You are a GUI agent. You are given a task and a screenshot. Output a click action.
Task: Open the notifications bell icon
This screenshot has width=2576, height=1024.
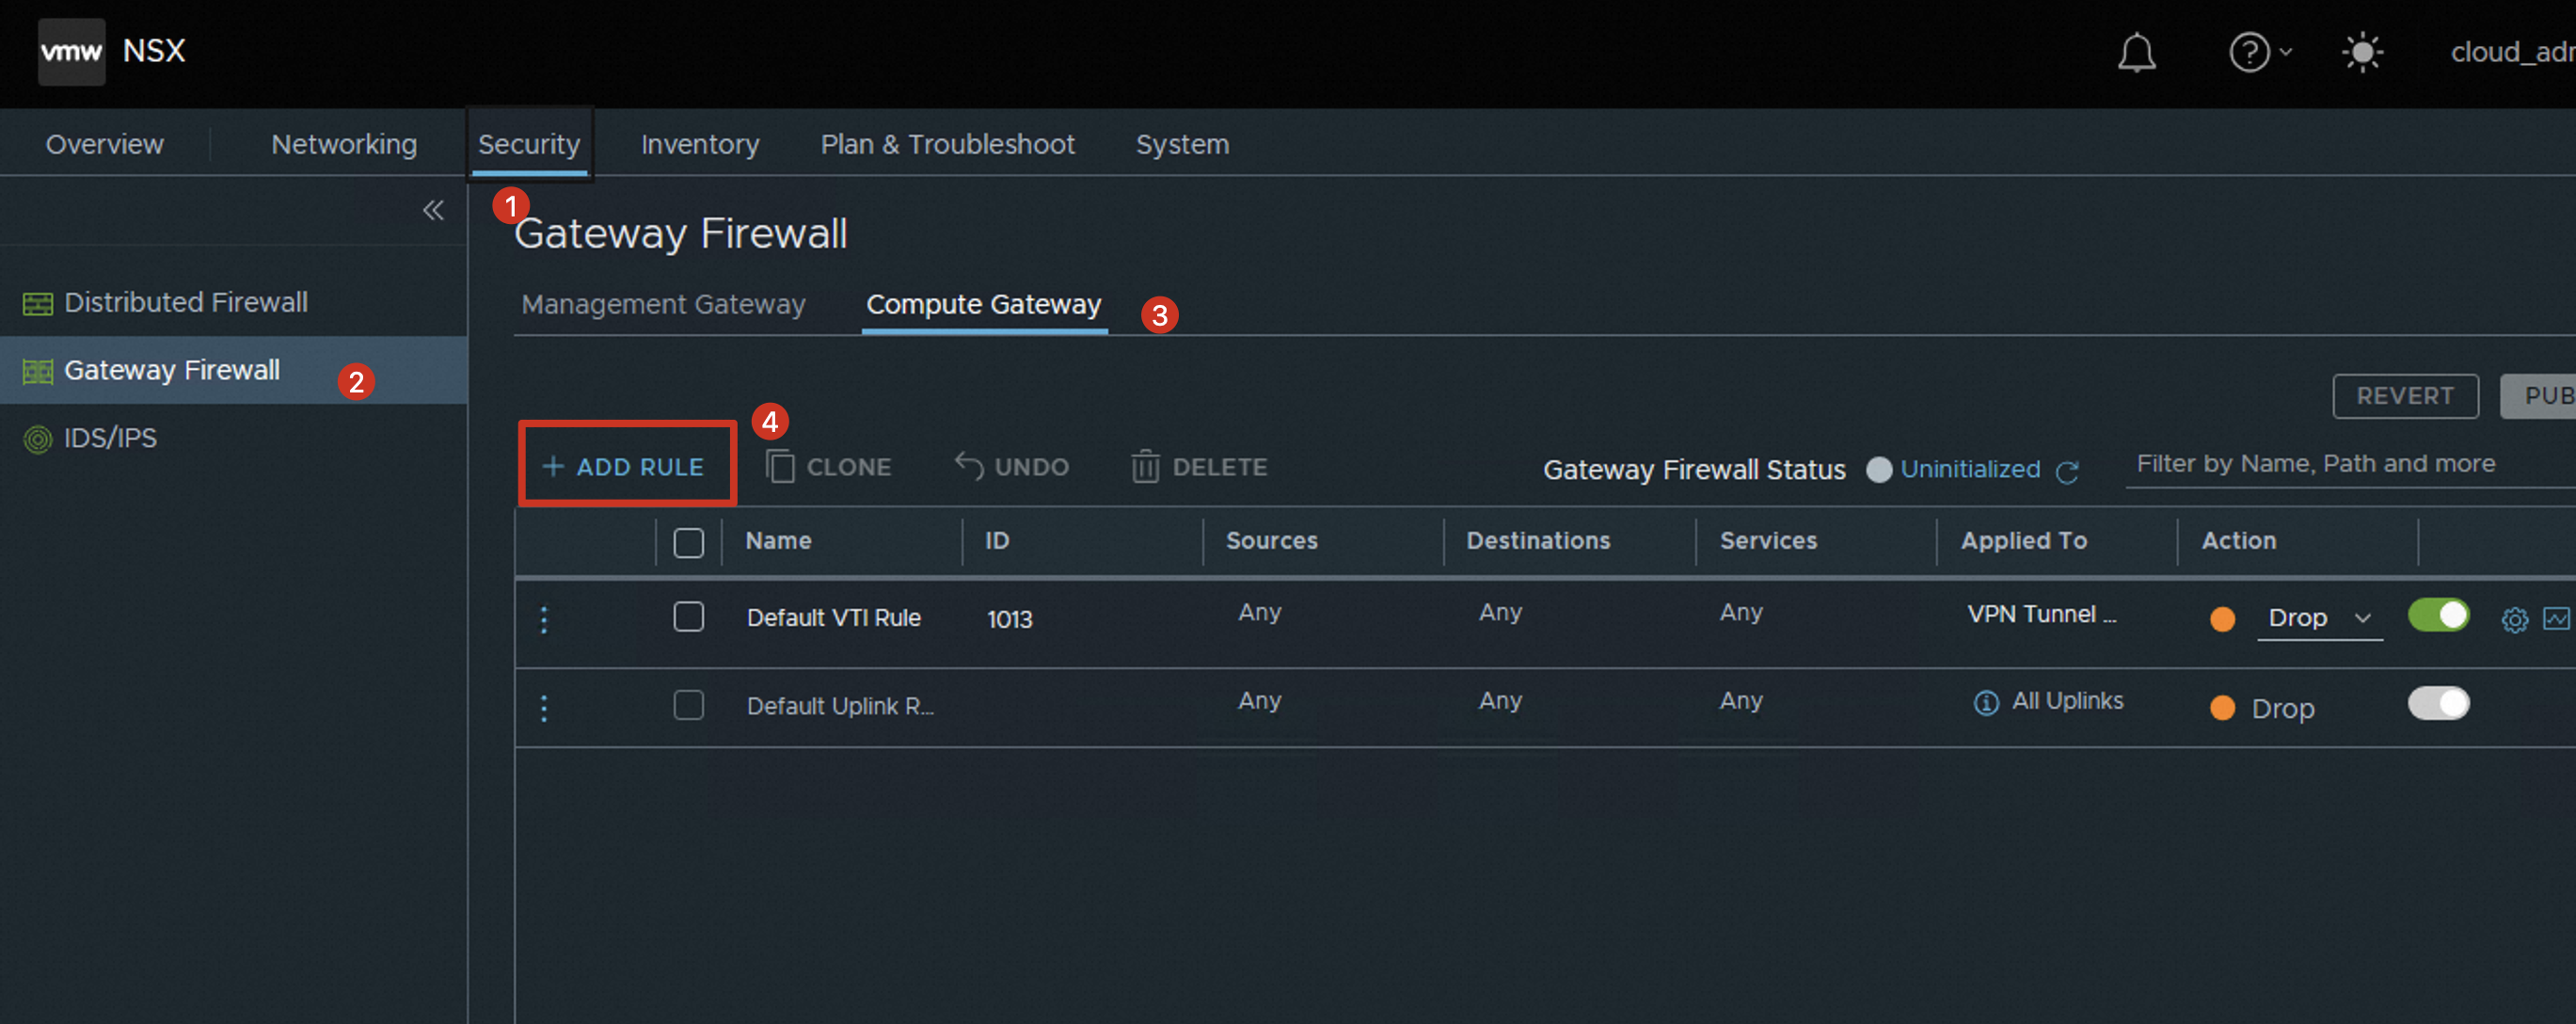point(2136,52)
